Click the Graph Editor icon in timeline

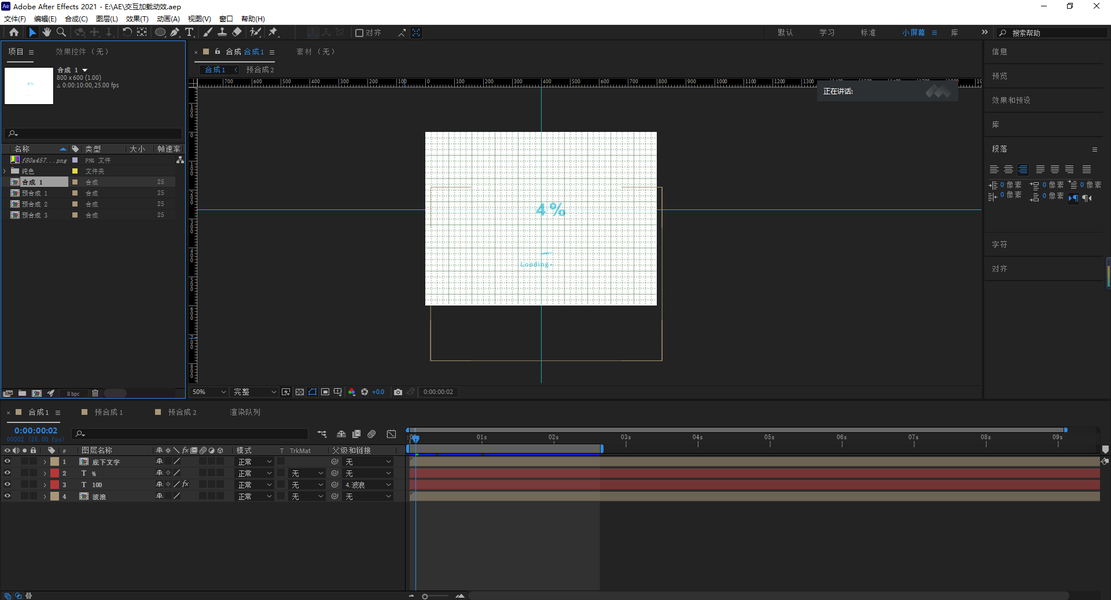coord(391,434)
